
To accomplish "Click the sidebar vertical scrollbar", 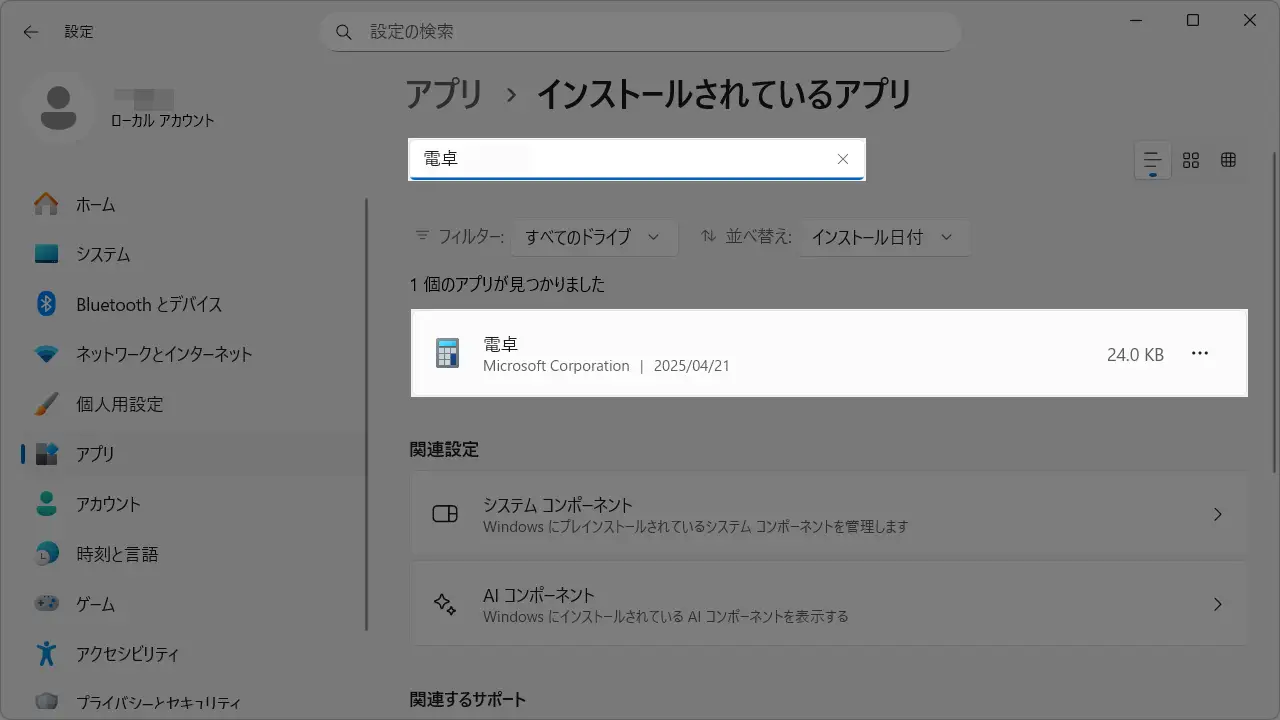I will click(367, 414).
